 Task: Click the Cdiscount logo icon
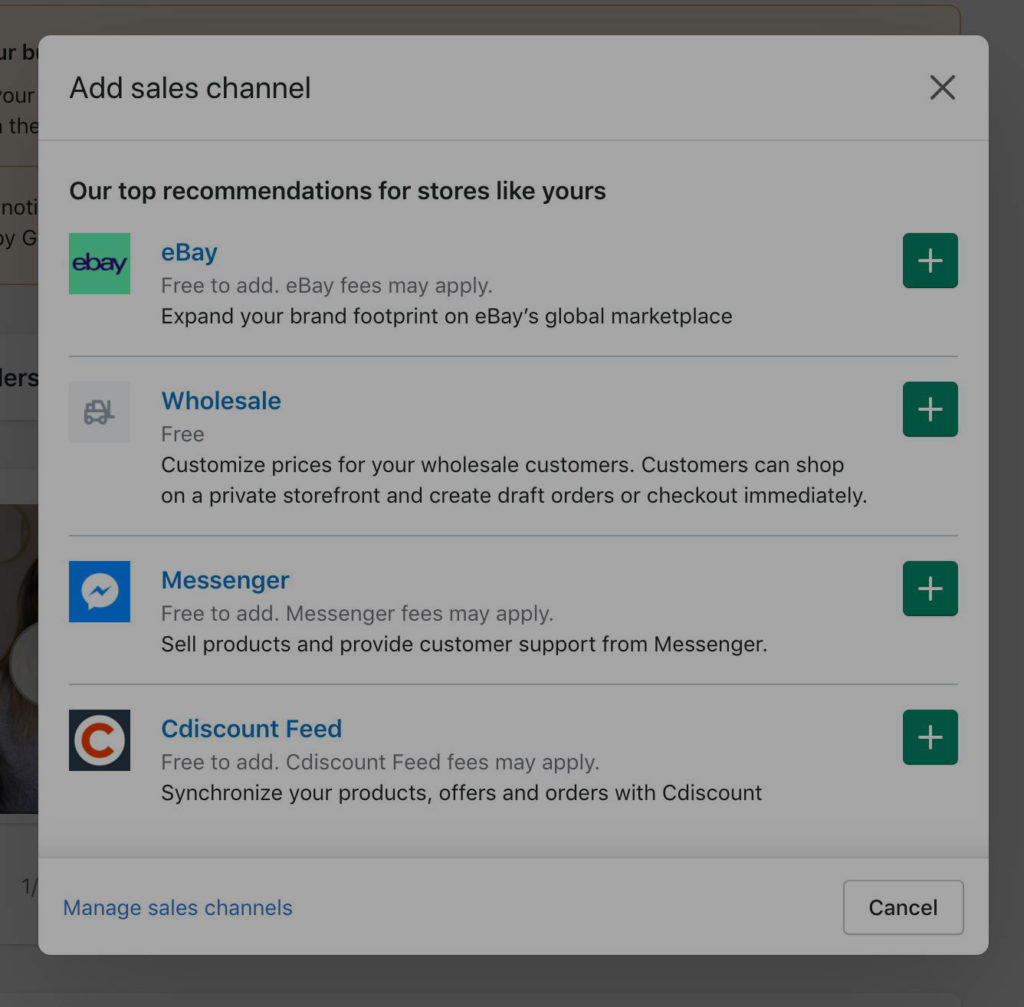(99, 741)
